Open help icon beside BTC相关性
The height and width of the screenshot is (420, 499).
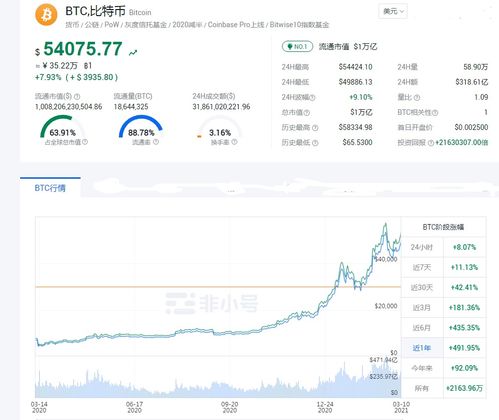click(435, 113)
